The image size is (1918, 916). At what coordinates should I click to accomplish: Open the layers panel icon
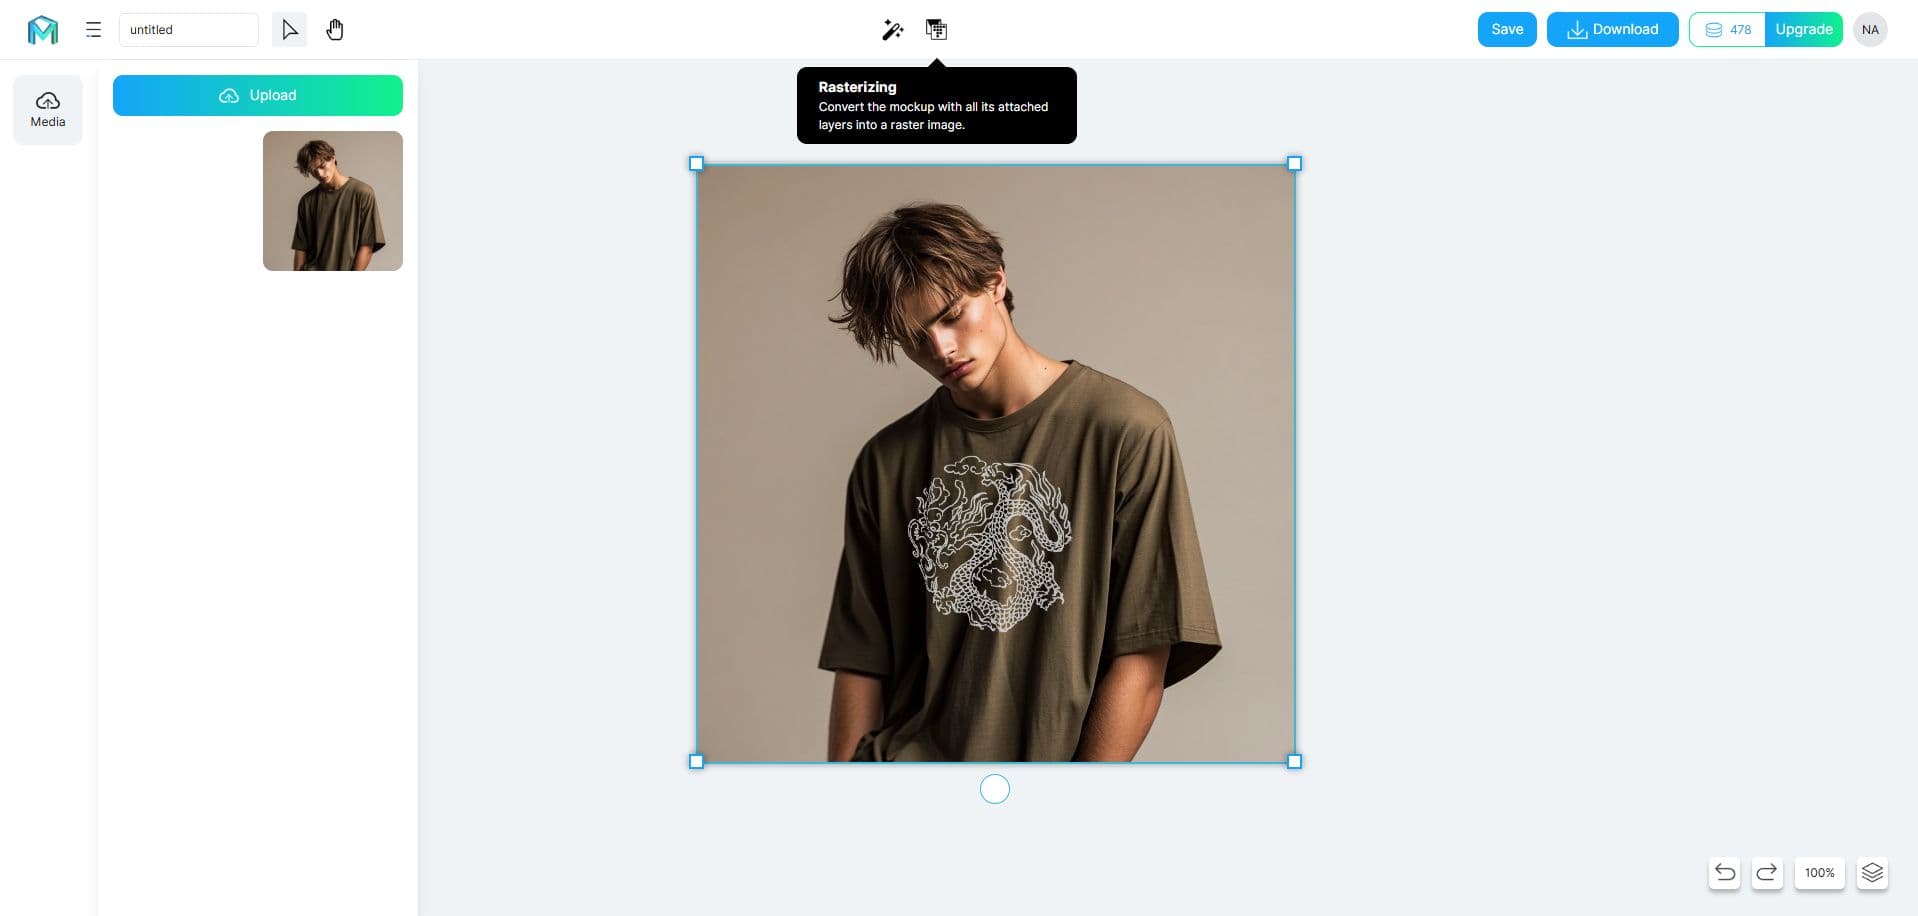(x=1872, y=873)
